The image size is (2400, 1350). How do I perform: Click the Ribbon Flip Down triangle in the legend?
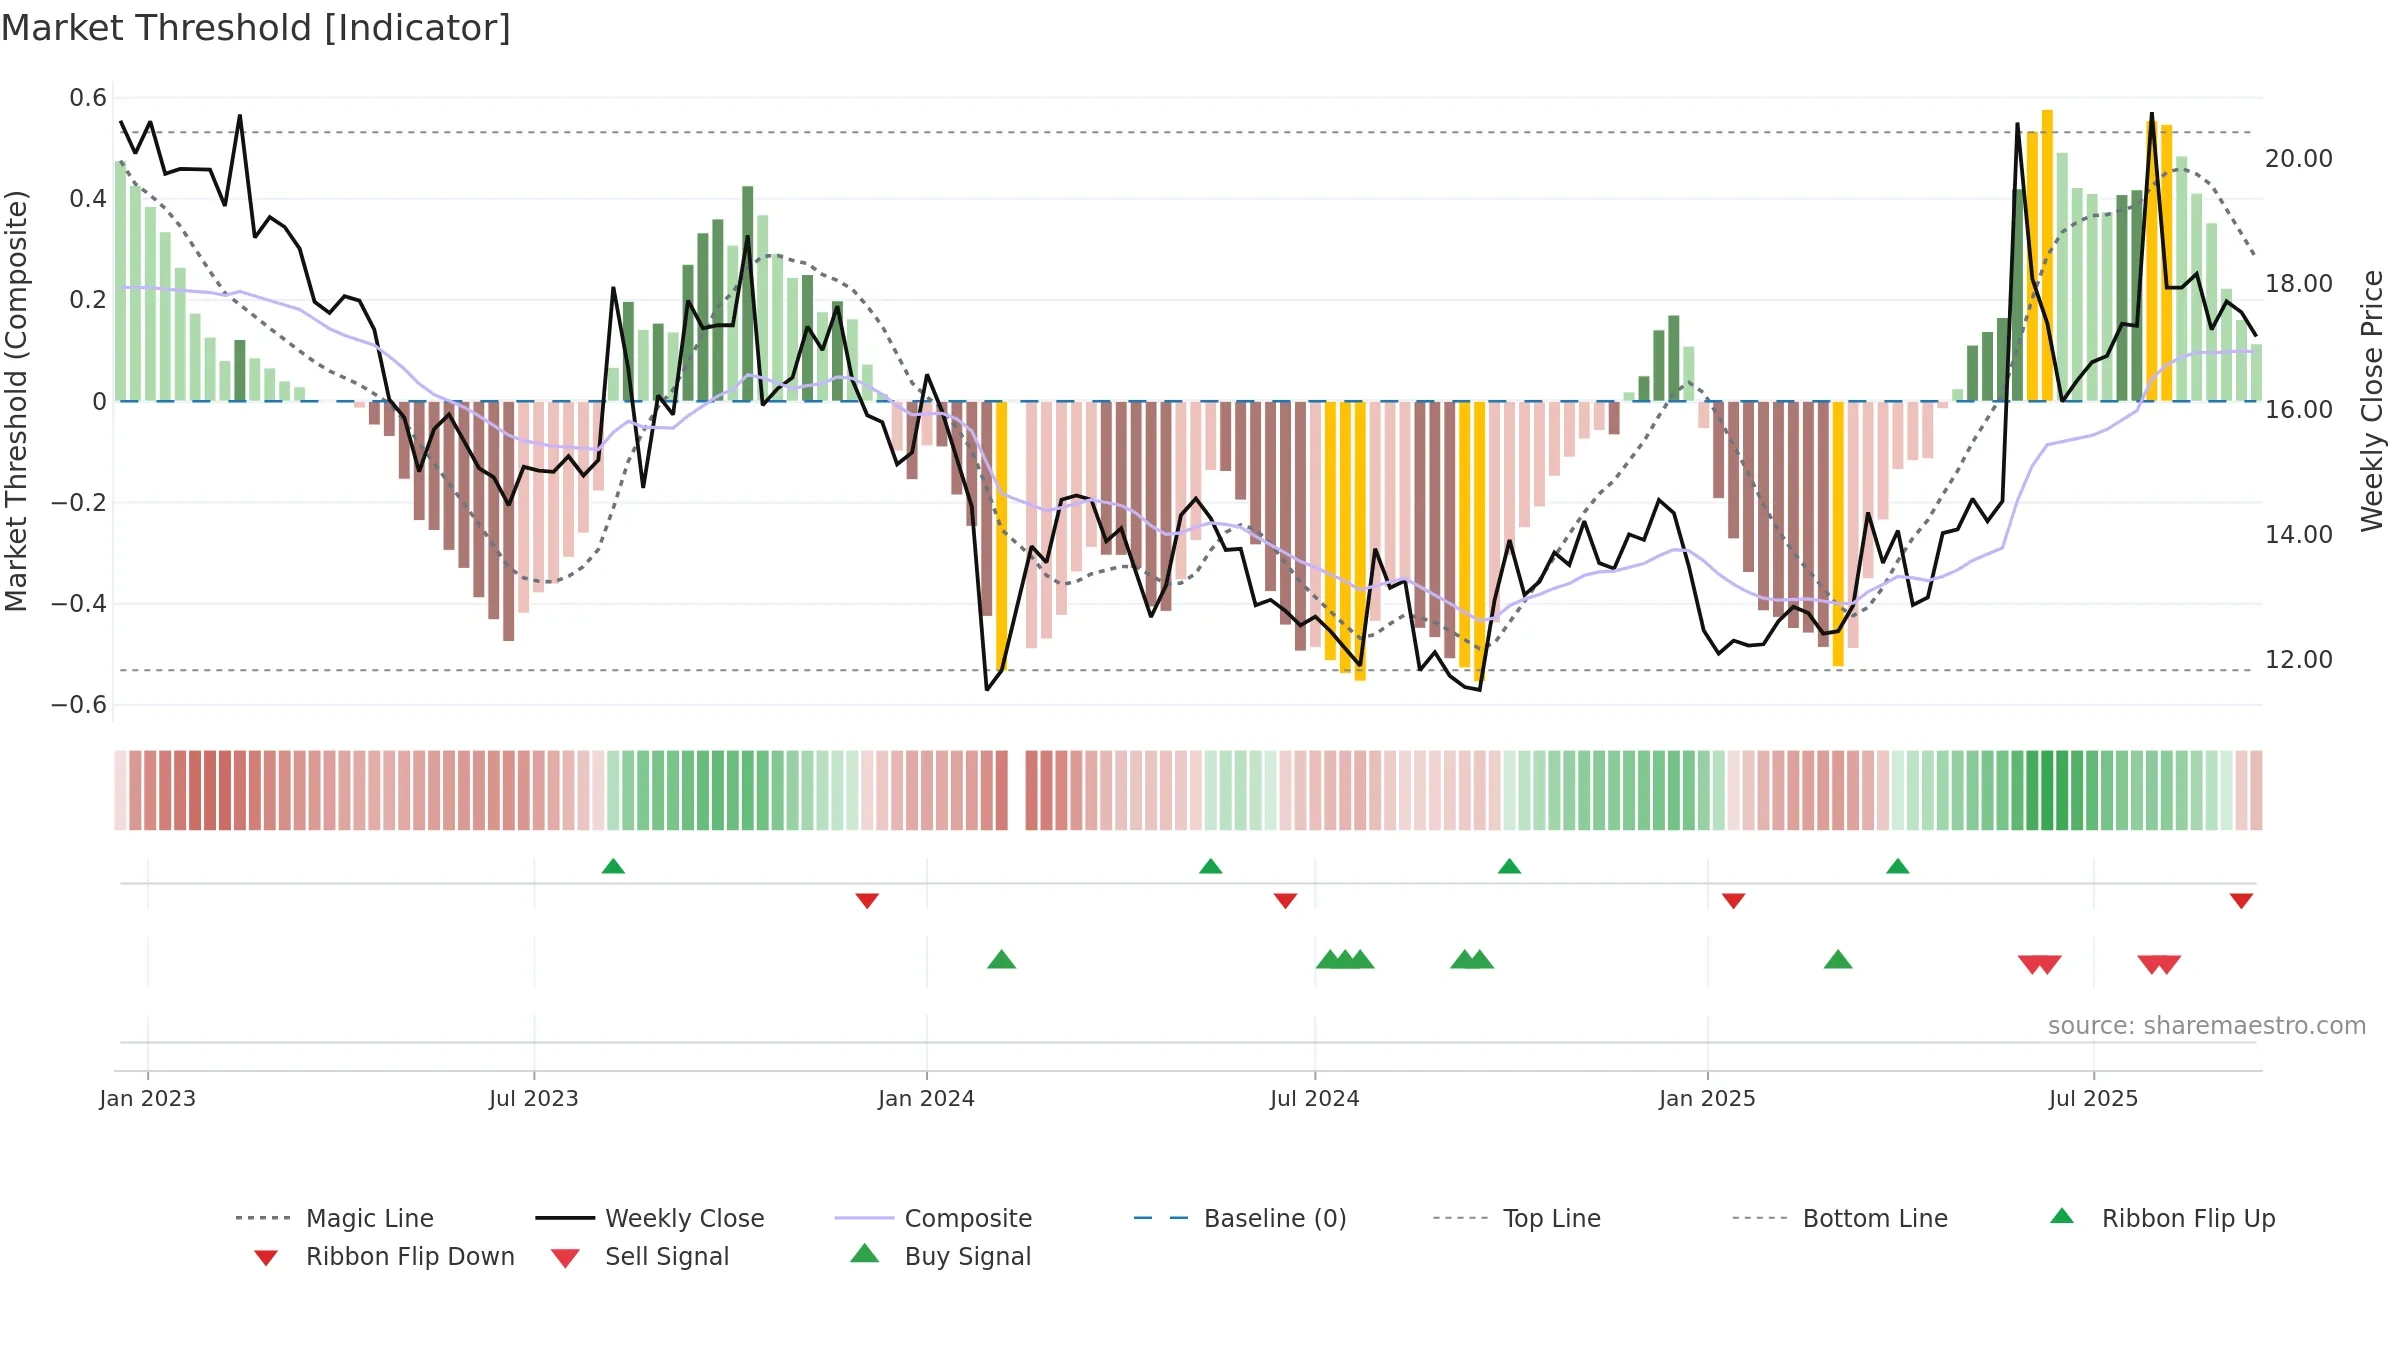pos(266,1257)
